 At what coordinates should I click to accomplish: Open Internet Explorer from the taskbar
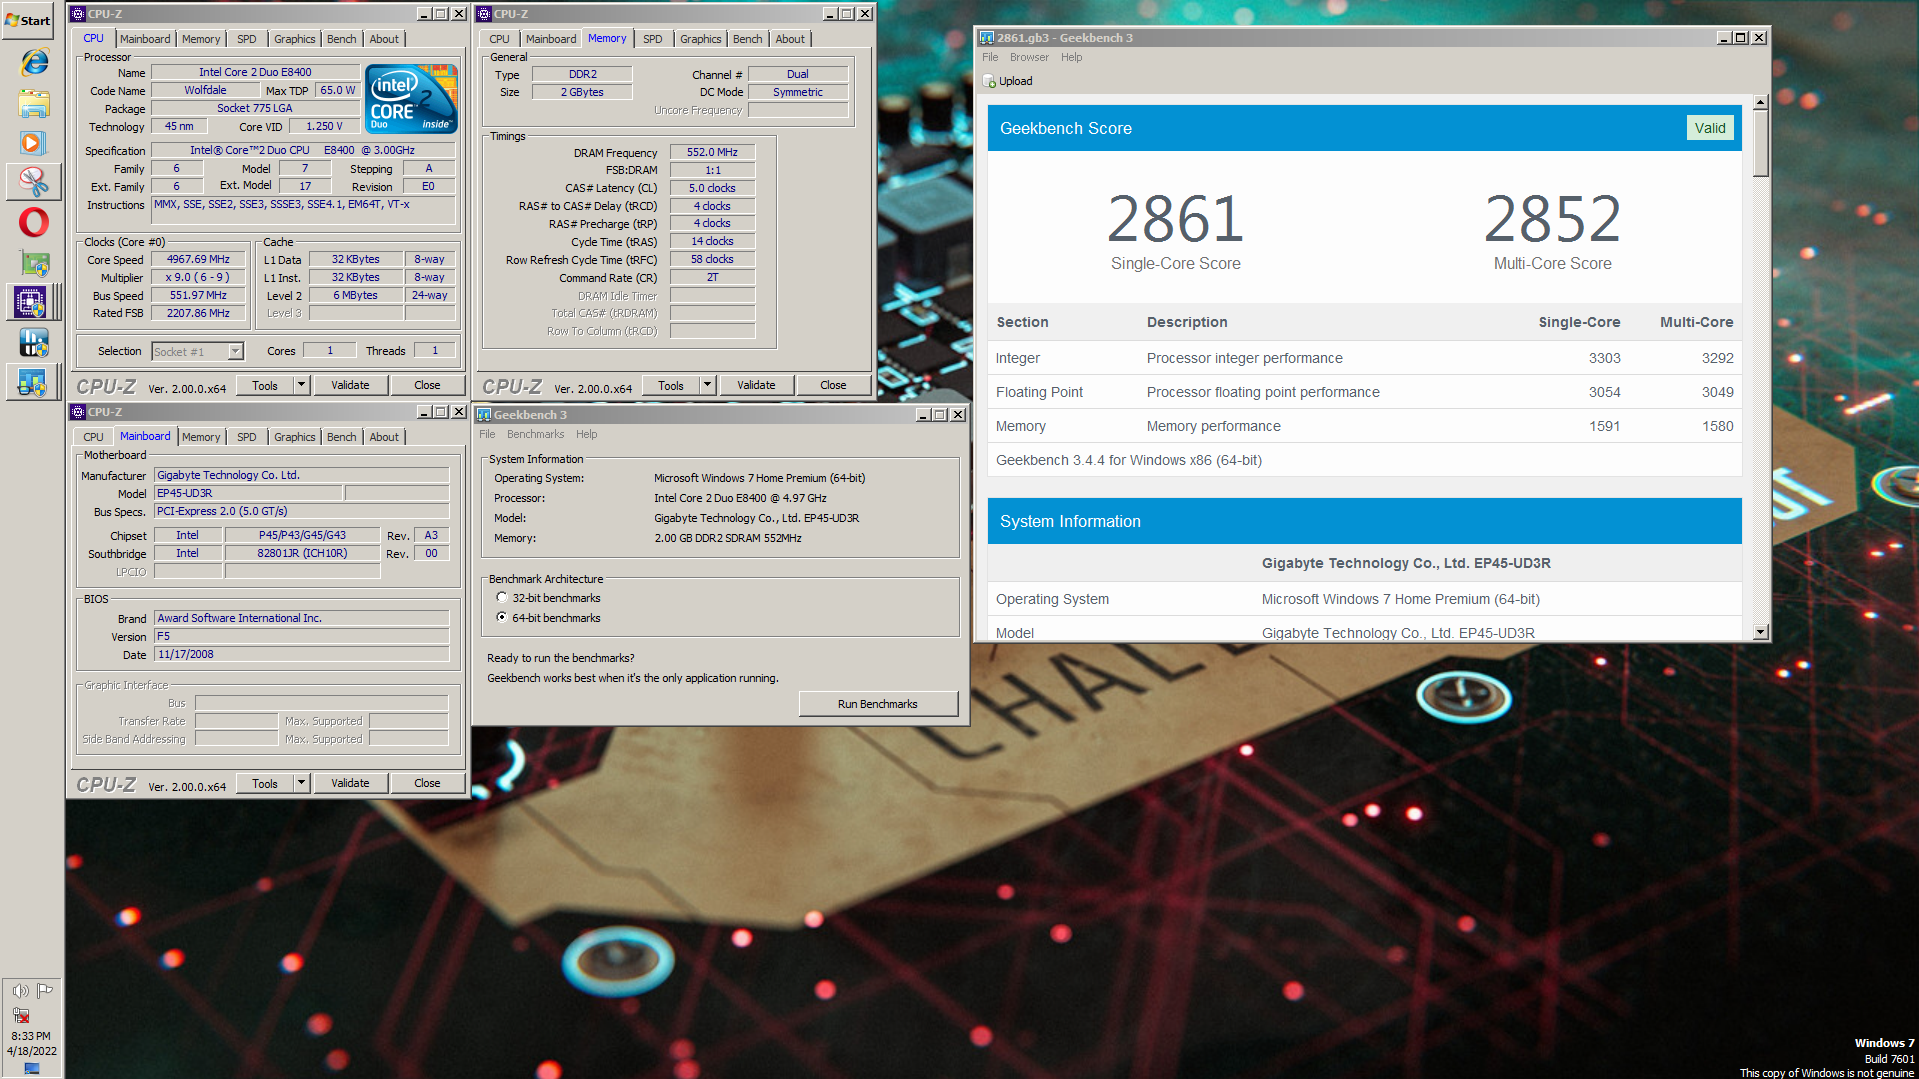(x=33, y=62)
